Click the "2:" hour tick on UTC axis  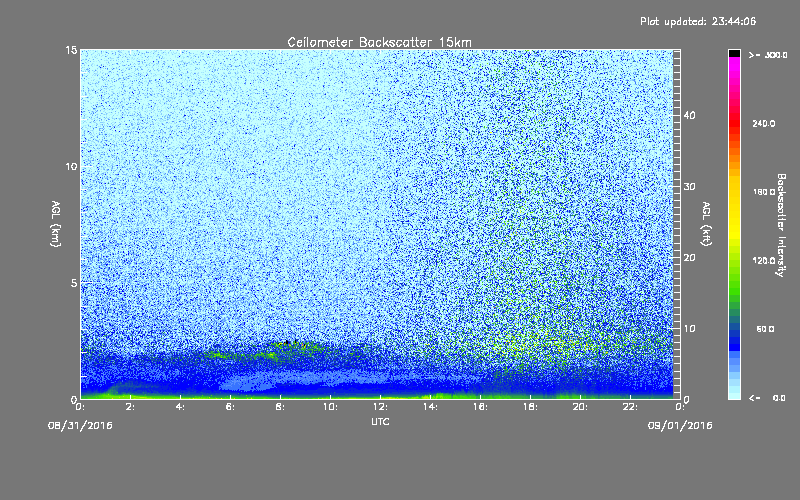(x=130, y=407)
